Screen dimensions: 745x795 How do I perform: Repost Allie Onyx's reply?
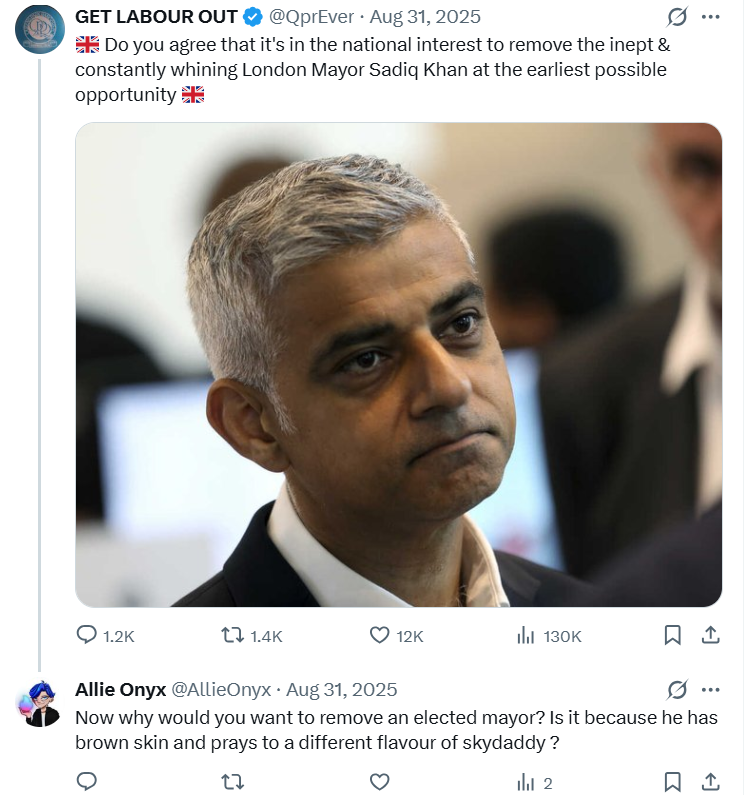231,782
